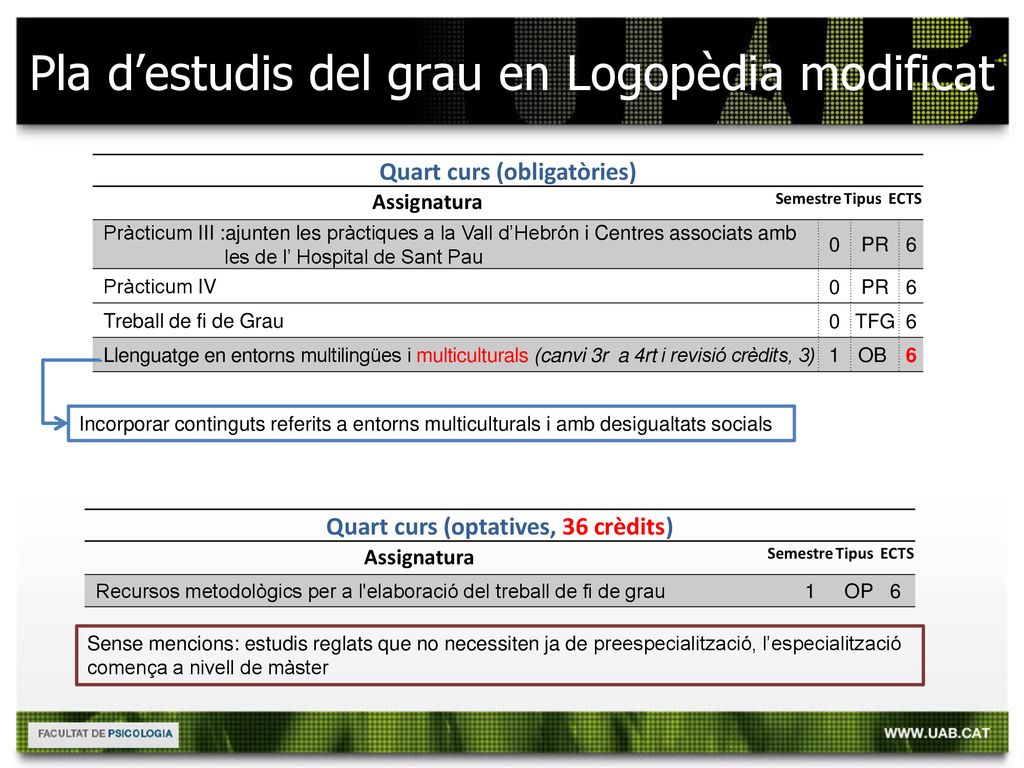
Task: Click the 'ECTS' header of the optatives table
Action: coord(897,554)
